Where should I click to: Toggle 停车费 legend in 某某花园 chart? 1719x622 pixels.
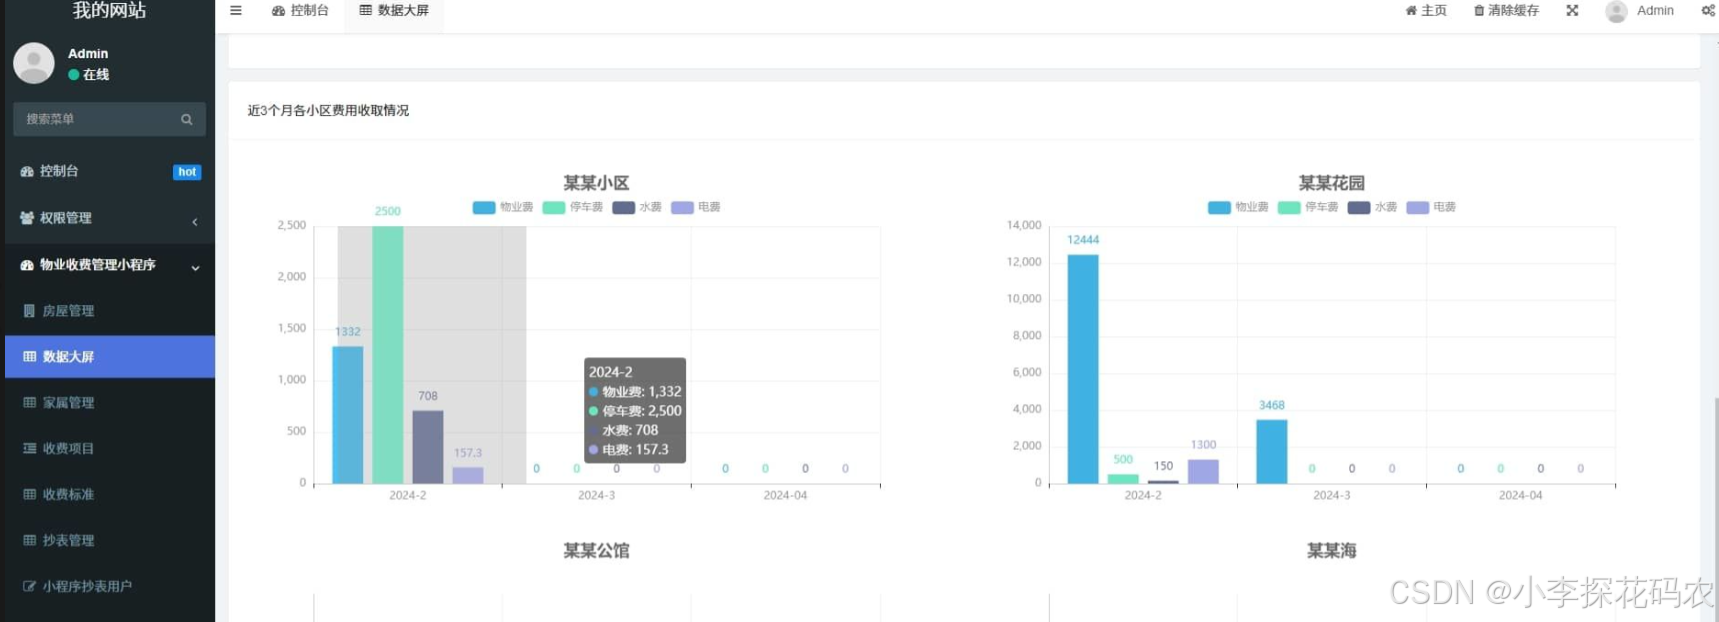1308,208
